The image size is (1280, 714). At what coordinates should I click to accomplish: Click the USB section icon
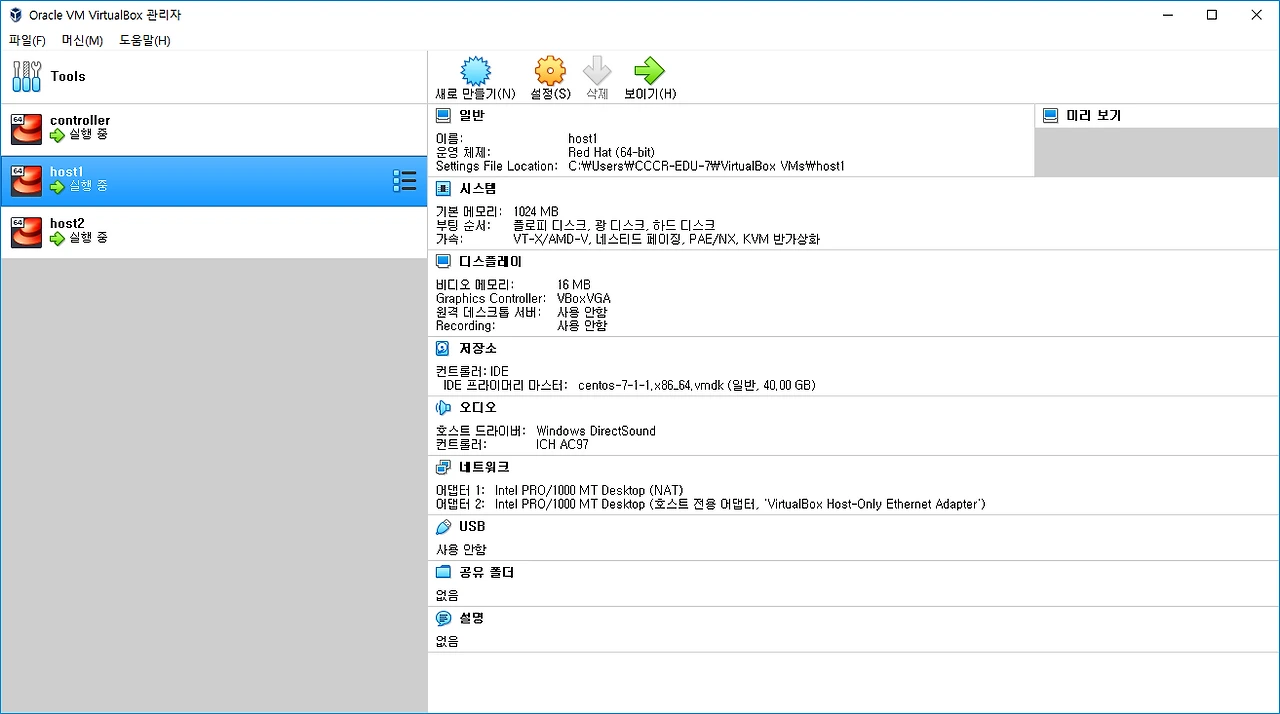444,526
